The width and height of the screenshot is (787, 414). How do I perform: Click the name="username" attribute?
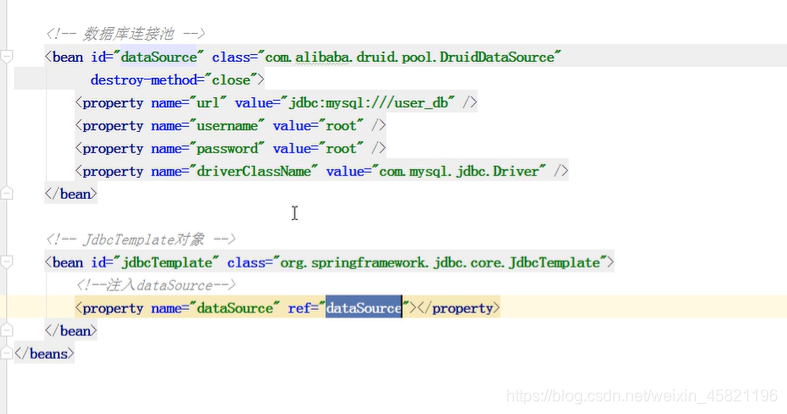point(208,125)
